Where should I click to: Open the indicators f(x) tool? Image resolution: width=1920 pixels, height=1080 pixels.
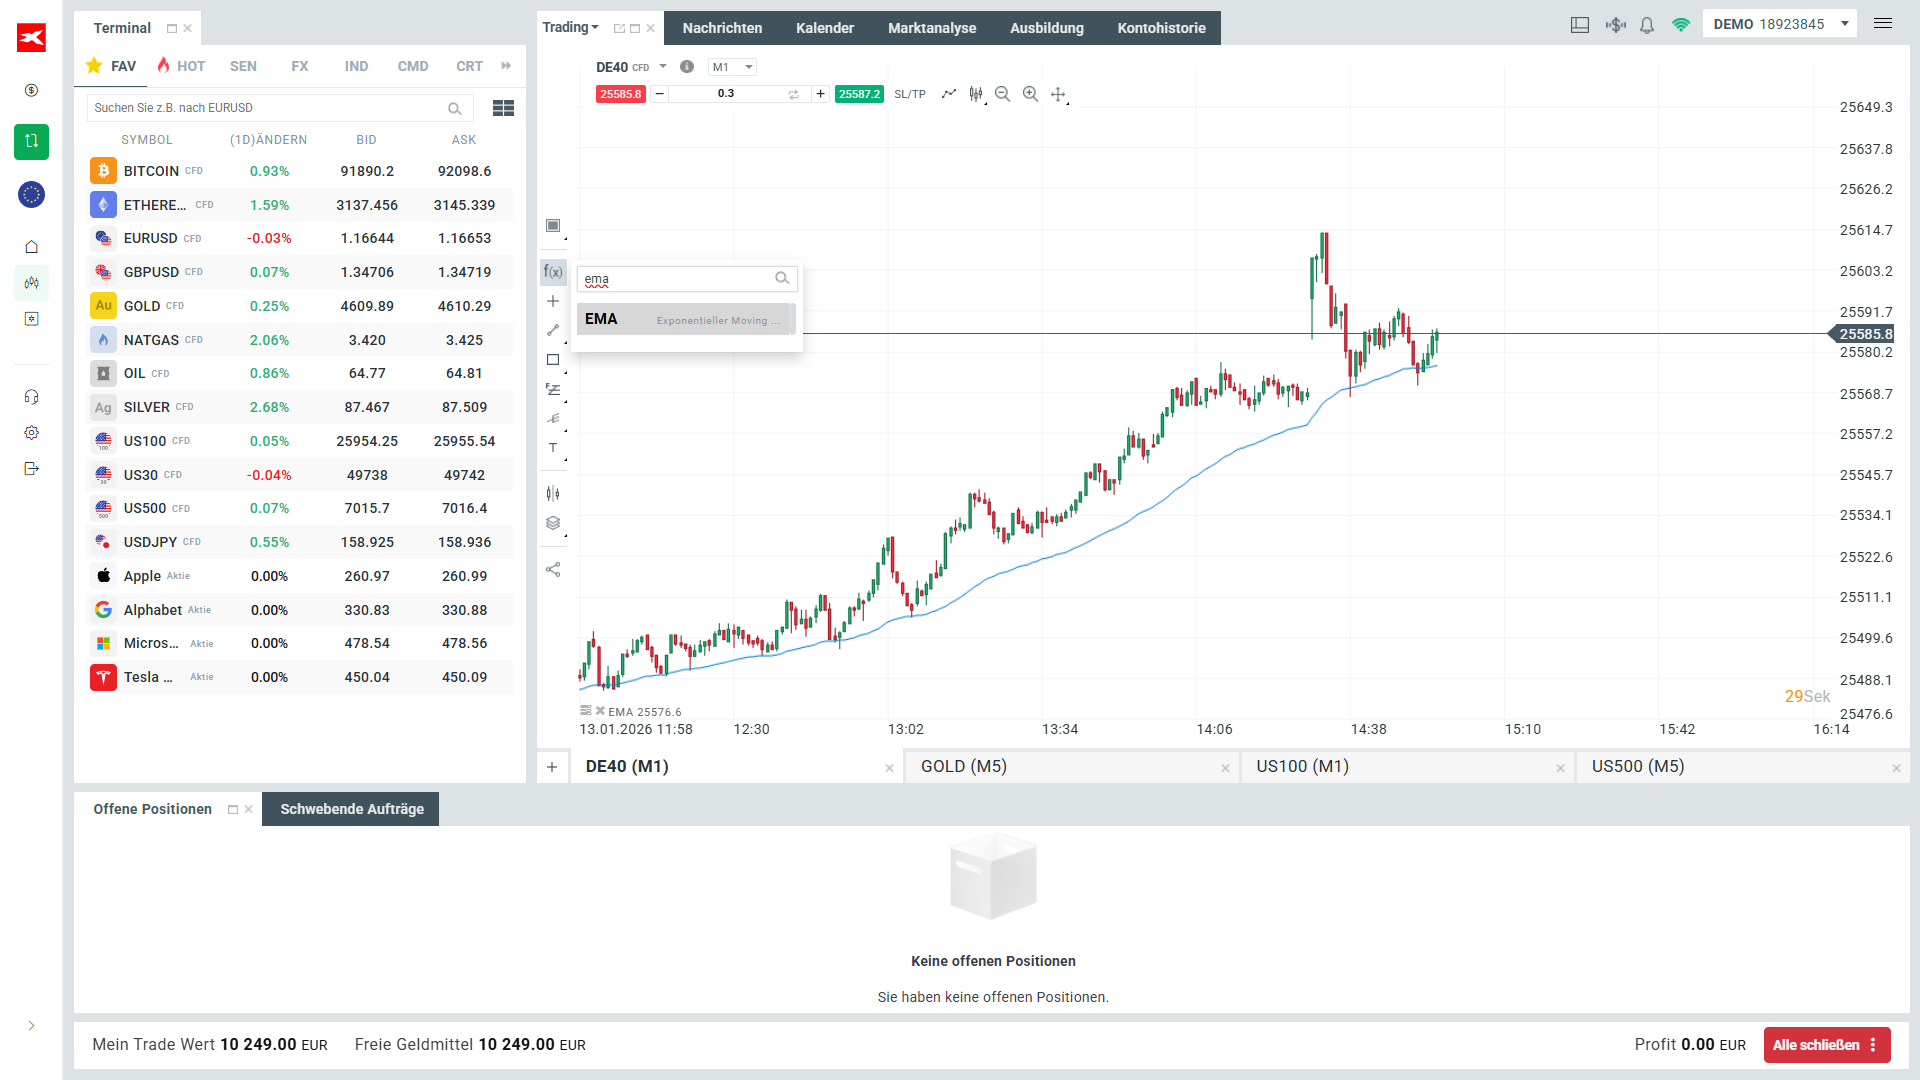(x=553, y=272)
